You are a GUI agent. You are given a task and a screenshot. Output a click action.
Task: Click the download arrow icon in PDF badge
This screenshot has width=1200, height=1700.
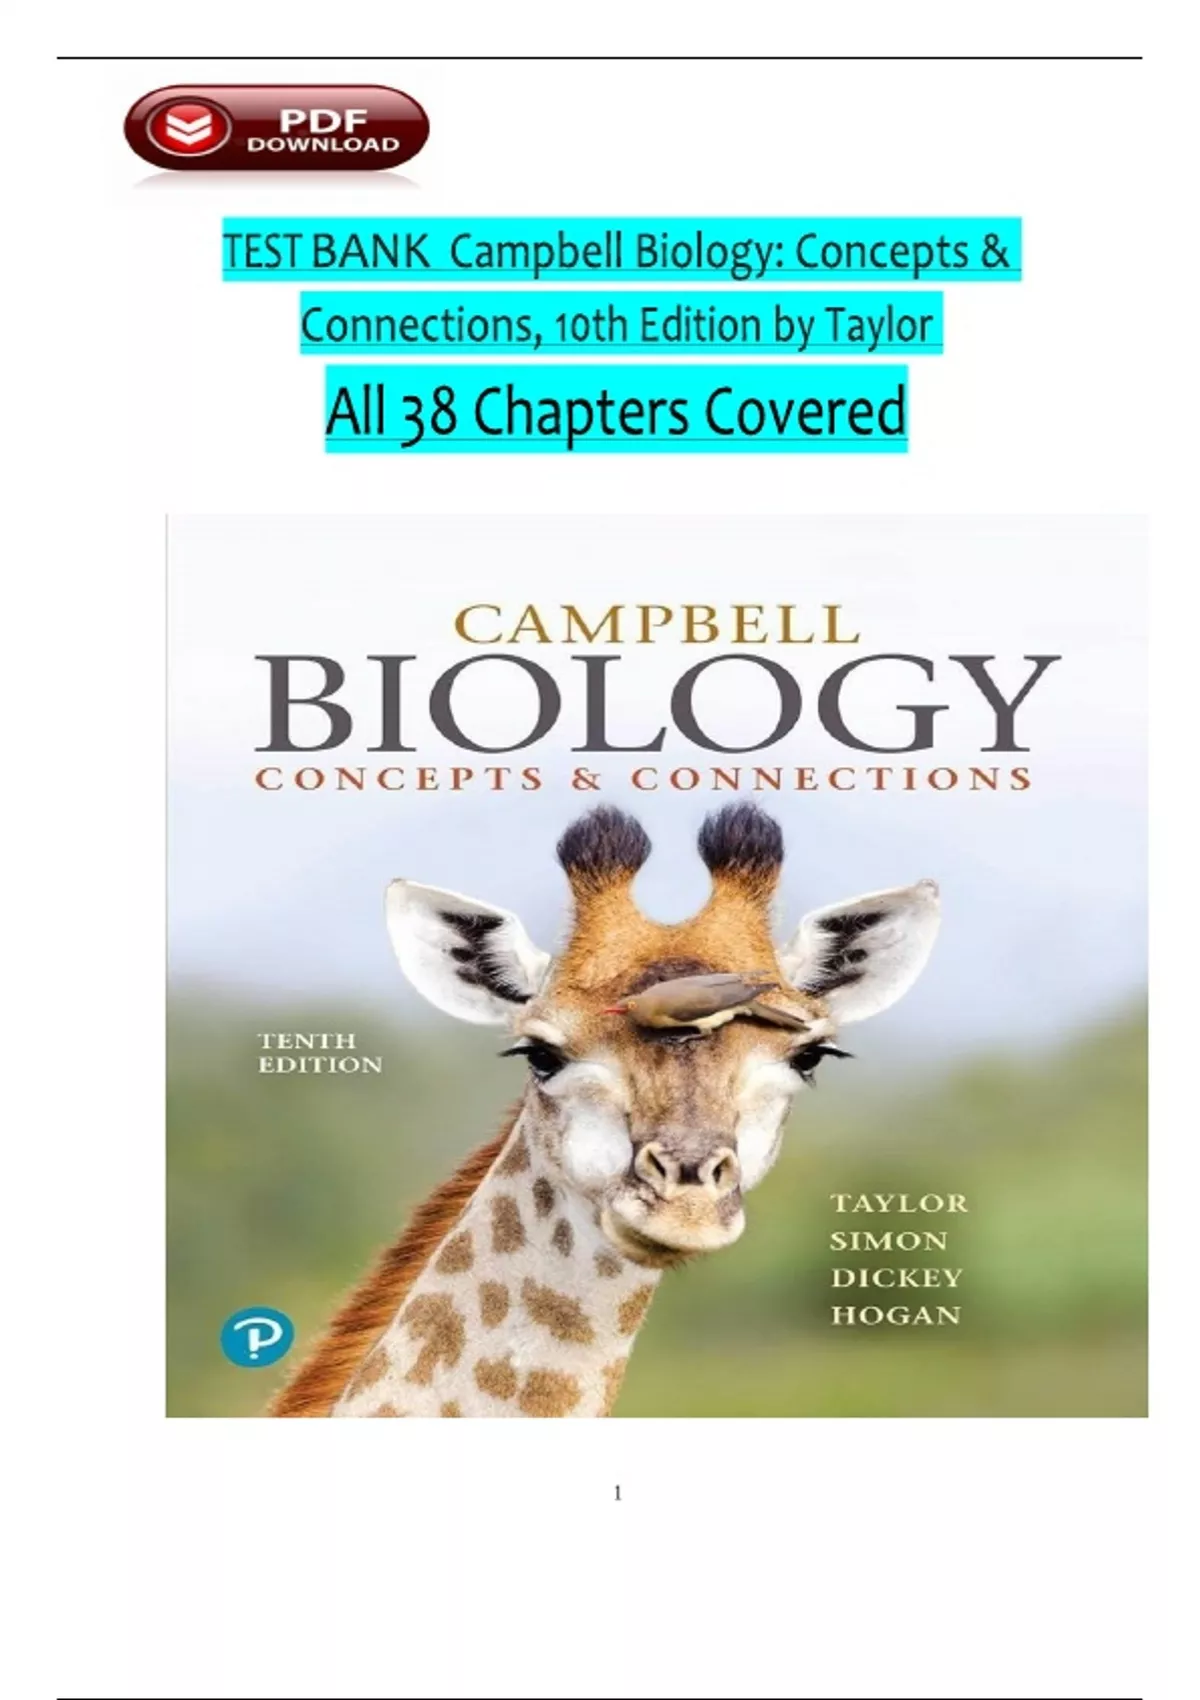click(x=189, y=131)
